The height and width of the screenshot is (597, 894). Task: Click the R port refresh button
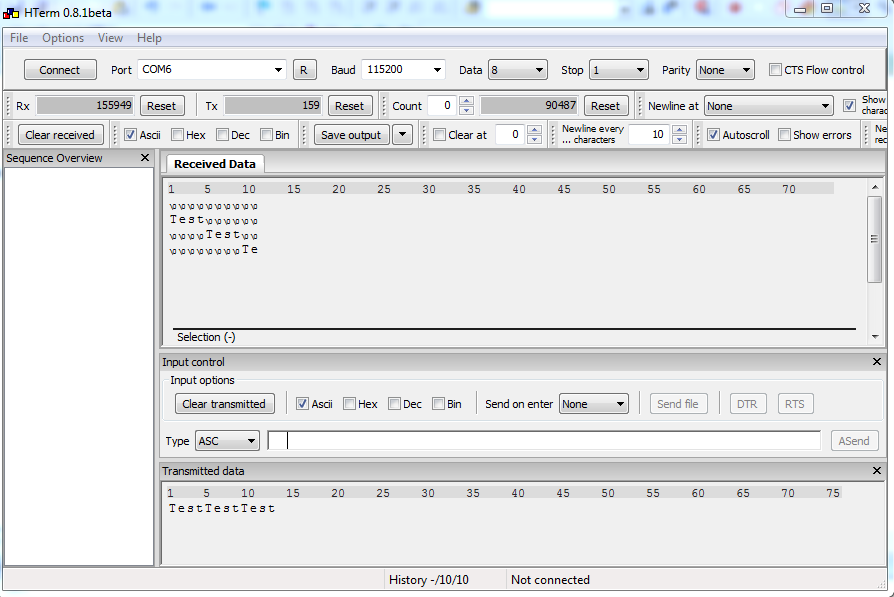coord(305,70)
